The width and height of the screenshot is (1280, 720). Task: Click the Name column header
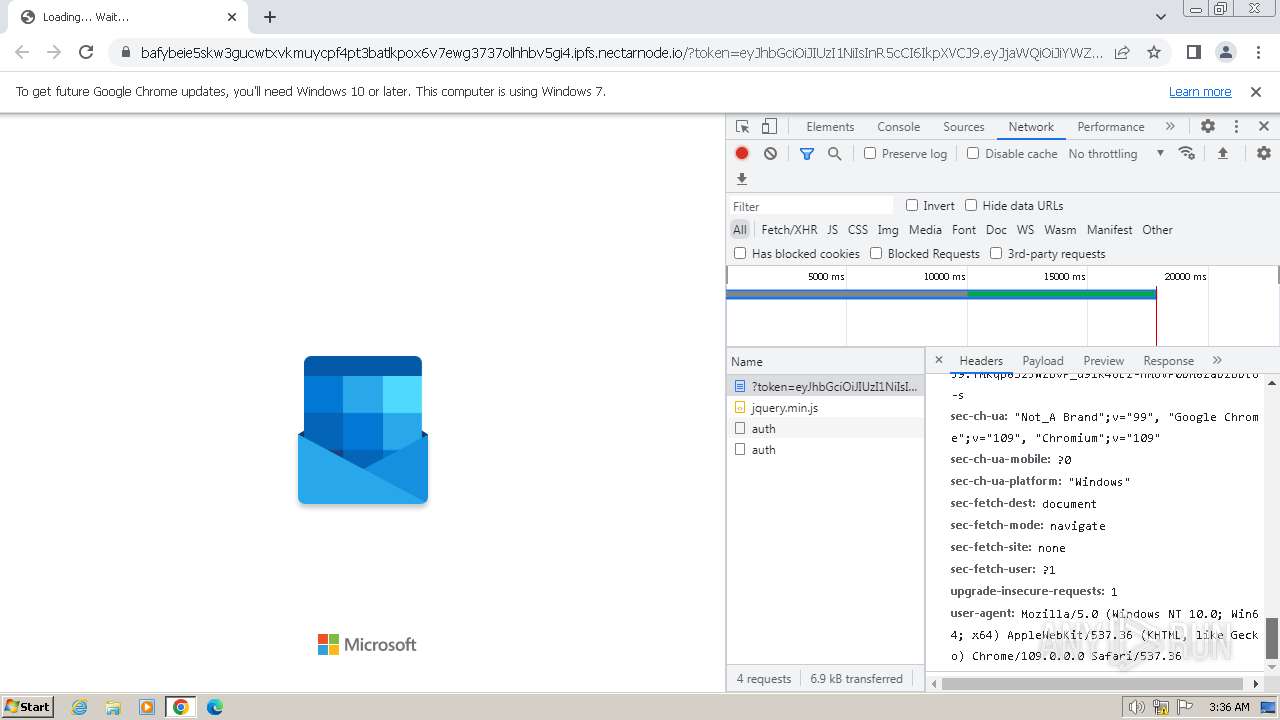[826, 361]
